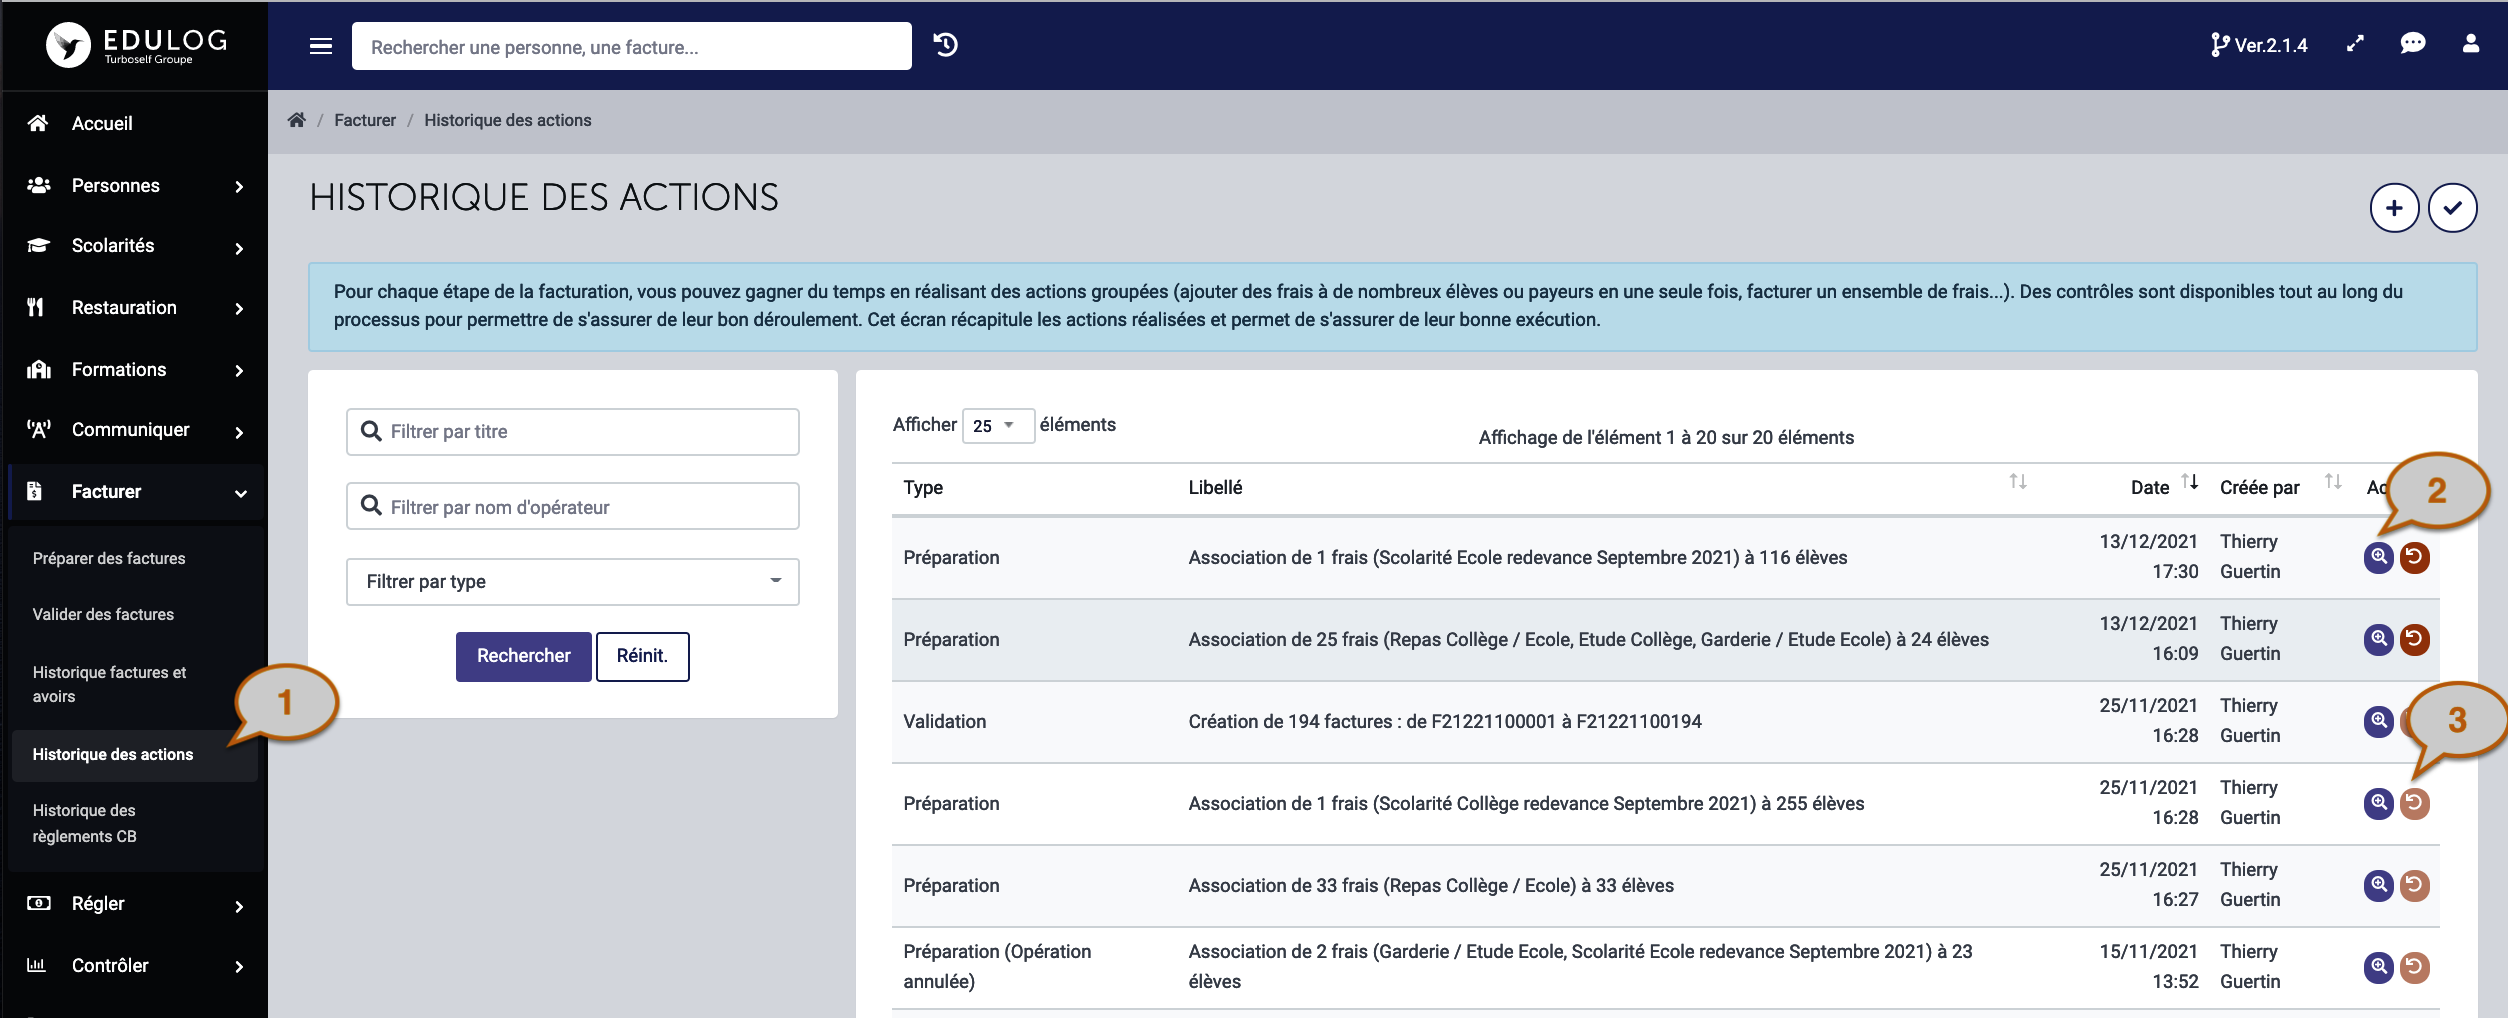Click the checkmark circle button
The height and width of the screenshot is (1018, 2508).
(x=2452, y=208)
